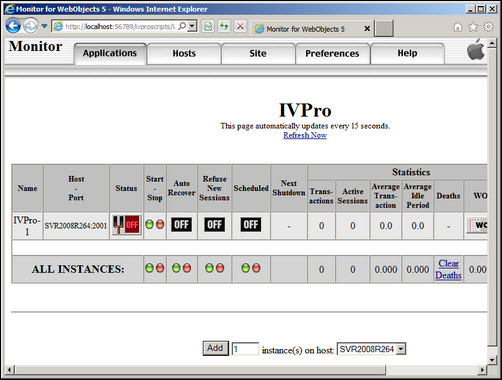Click the Compatibility View icon

pos(208,26)
